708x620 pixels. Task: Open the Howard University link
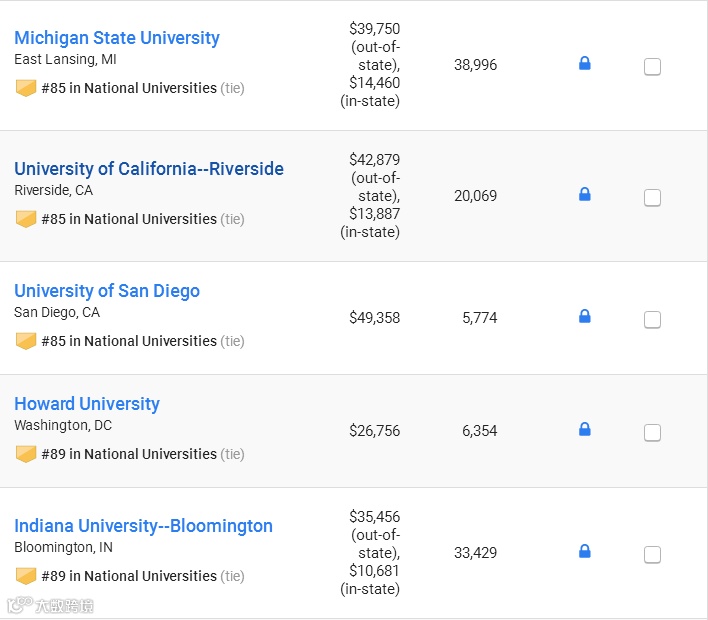pos(87,404)
